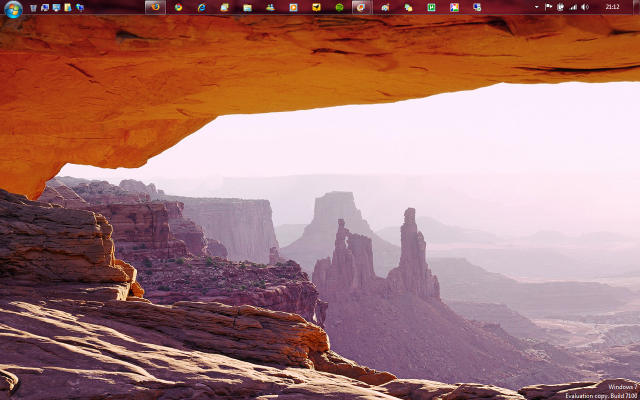Launch Windows Media Player from taskbar

pos(293,7)
